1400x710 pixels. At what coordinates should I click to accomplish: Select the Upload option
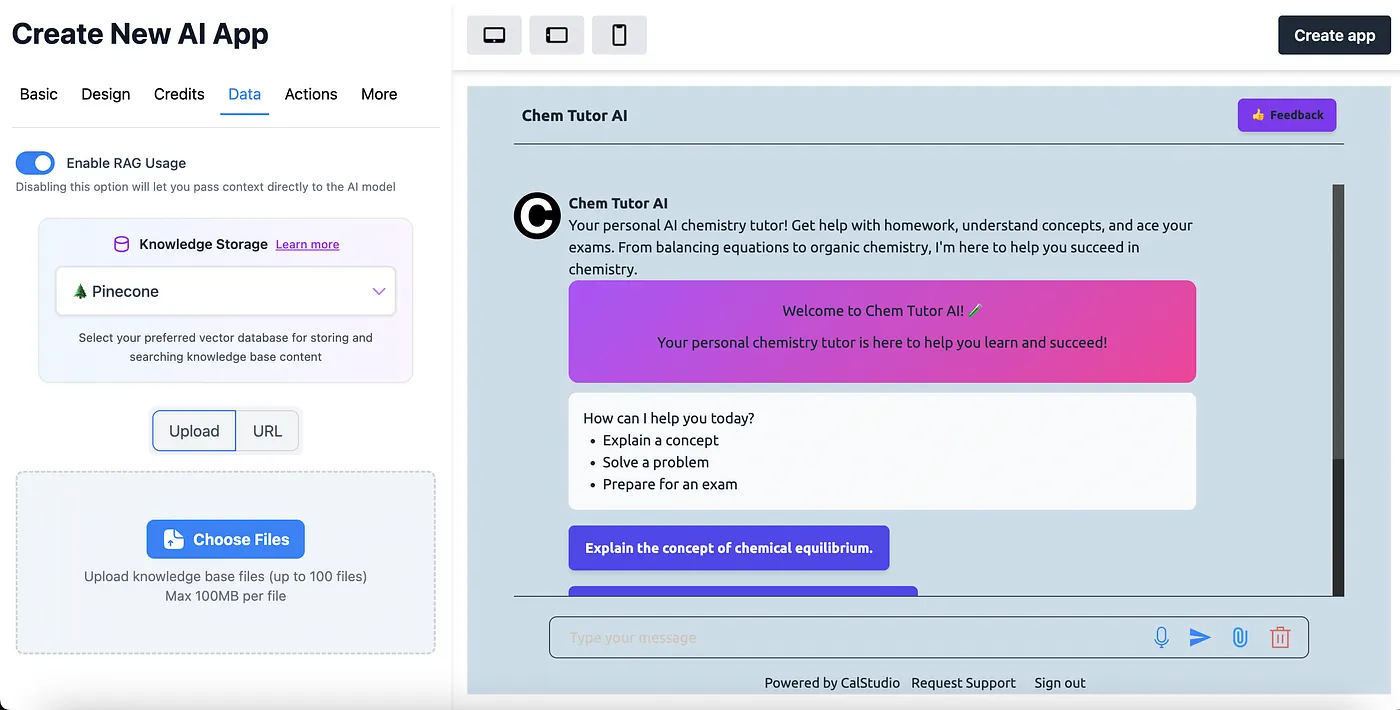193,430
